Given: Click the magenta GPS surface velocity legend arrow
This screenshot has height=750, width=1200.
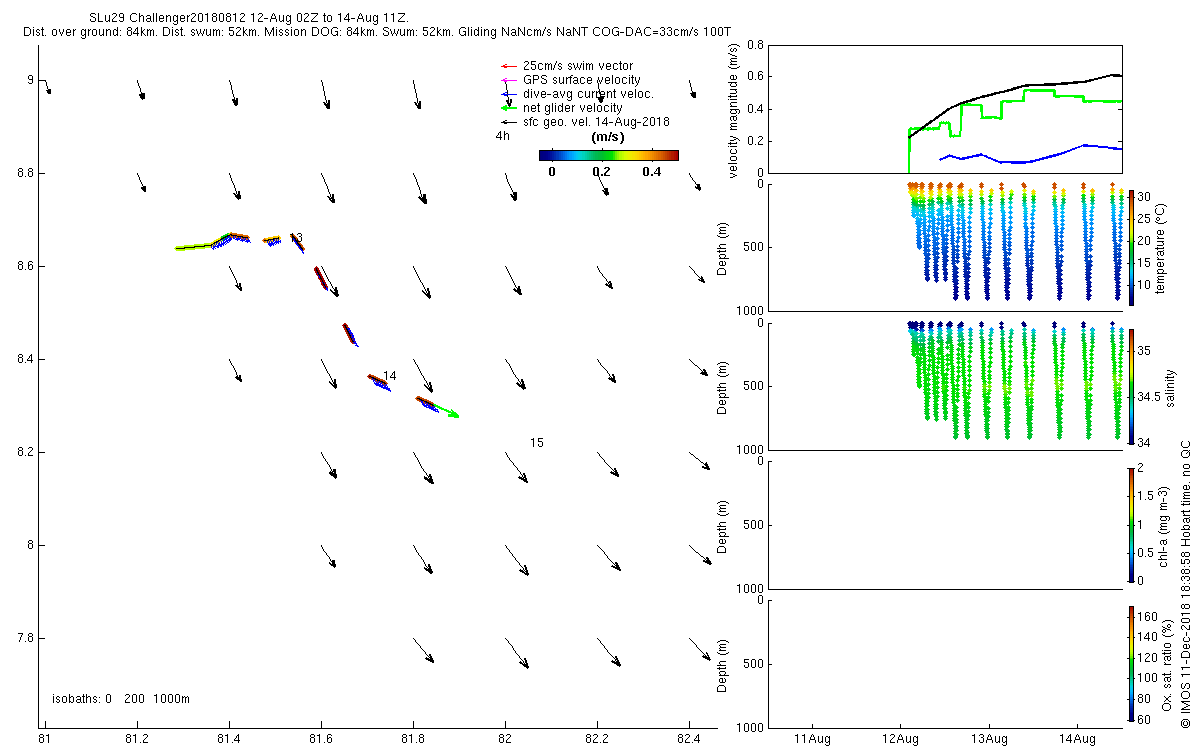Looking at the screenshot, I should tap(508, 80).
